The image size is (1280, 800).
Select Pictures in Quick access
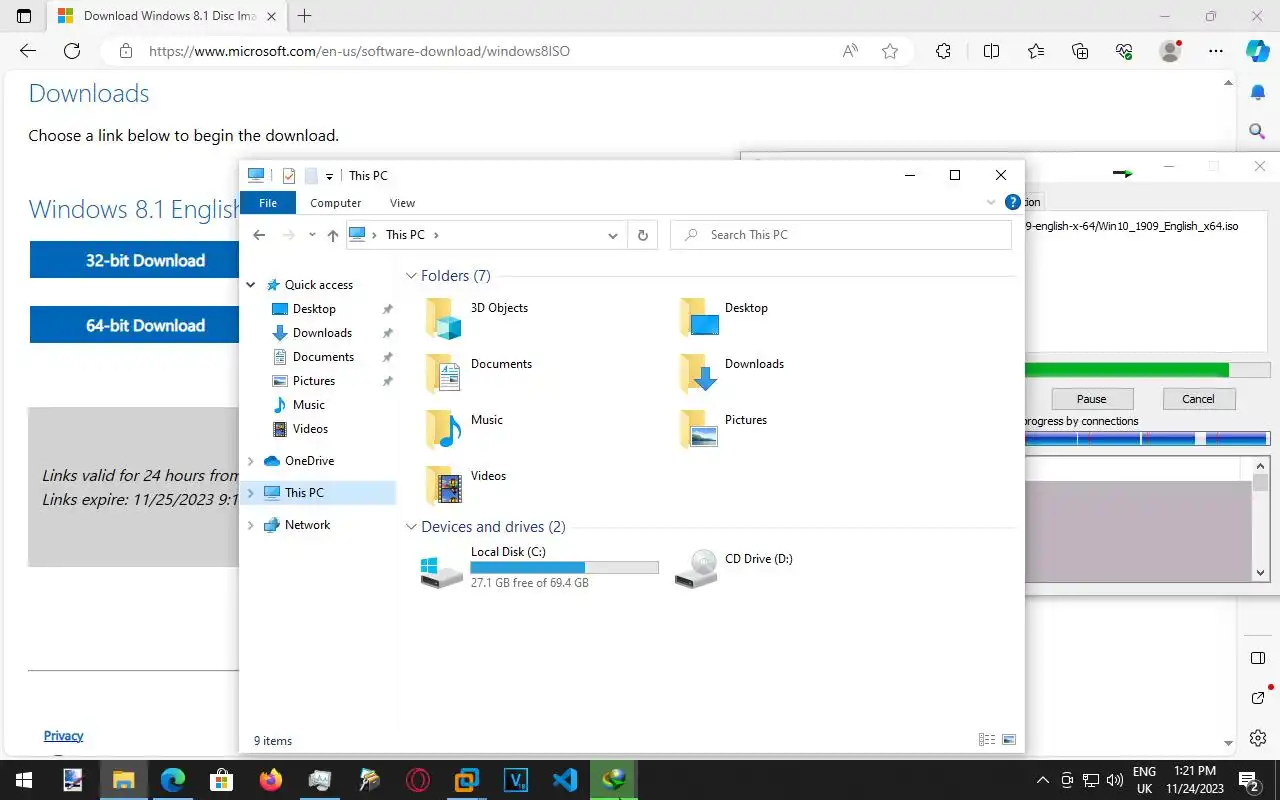point(314,381)
